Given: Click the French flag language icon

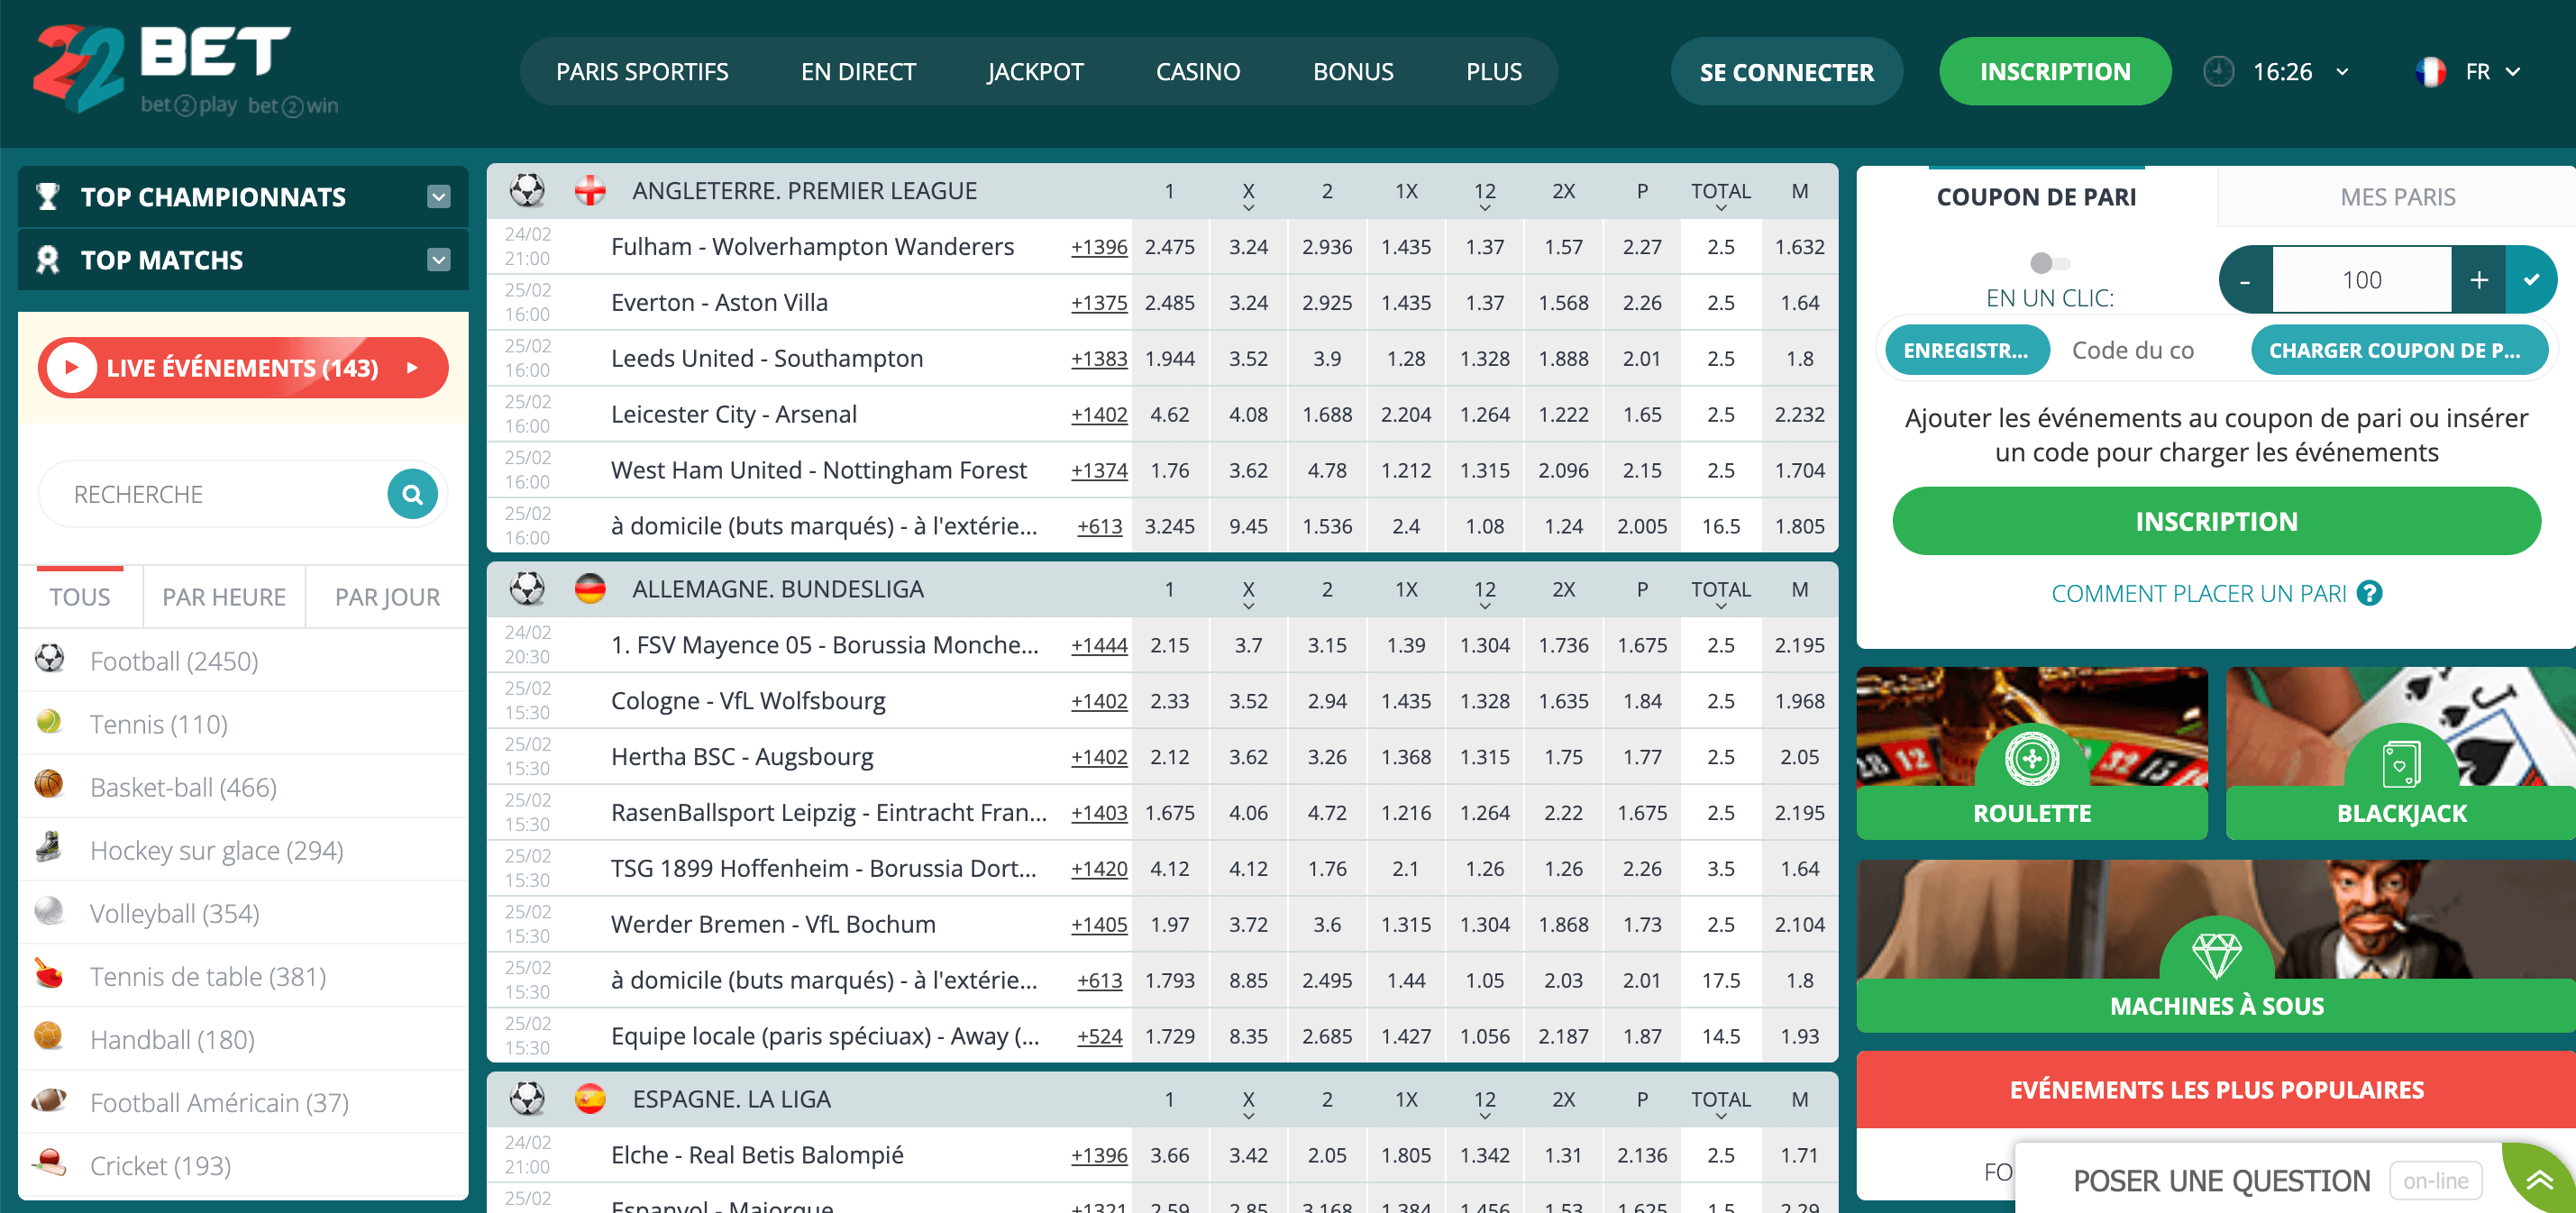Looking at the screenshot, I should pyautogui.click(x=2430, y=72).
